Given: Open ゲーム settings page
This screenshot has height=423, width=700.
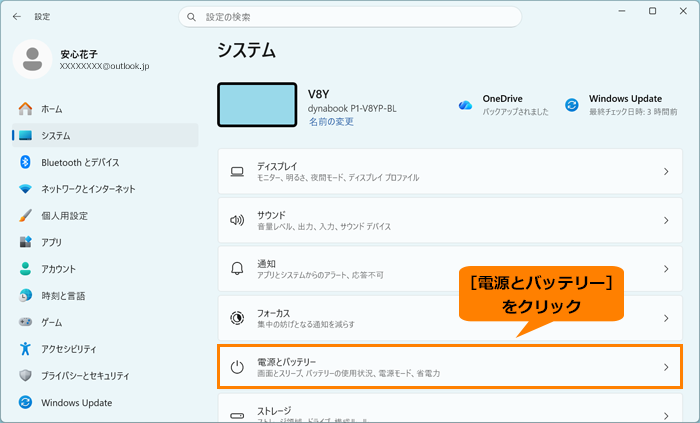Looking at the screenshot, I should (x=105, y=322).
